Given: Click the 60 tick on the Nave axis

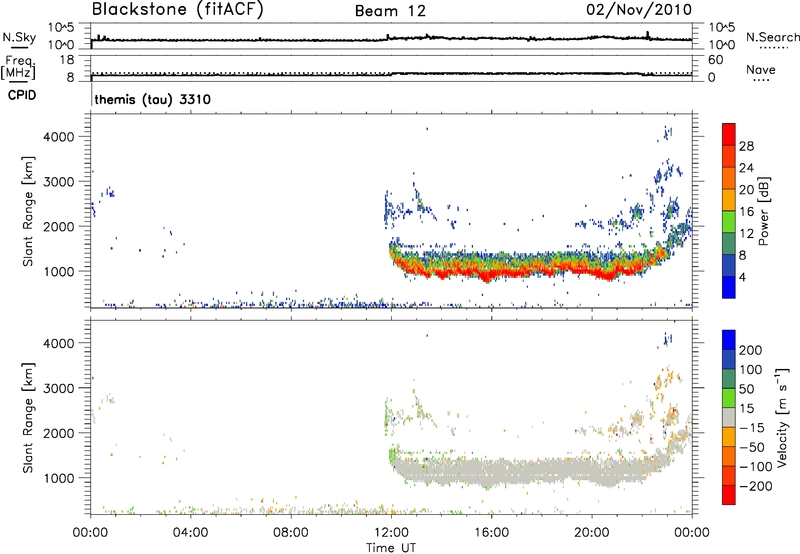Looking at the screenshot, I should pos(716,60).
